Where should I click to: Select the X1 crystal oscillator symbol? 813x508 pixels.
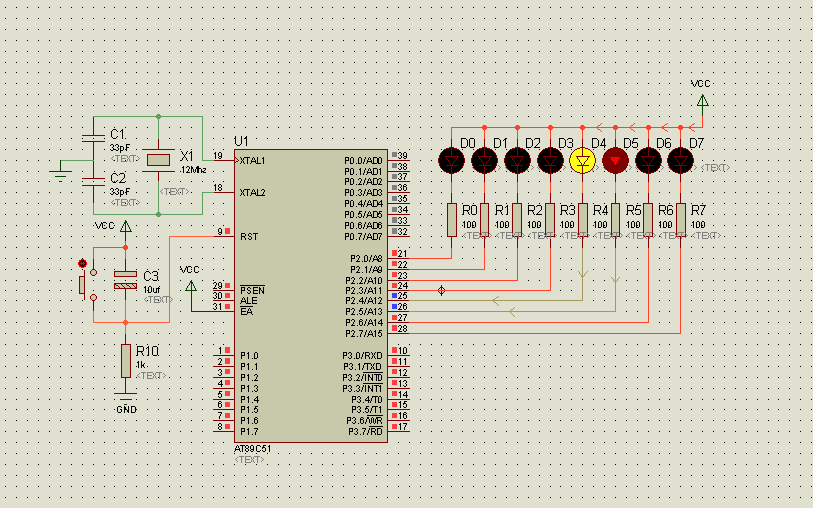[x=158, y=160]
